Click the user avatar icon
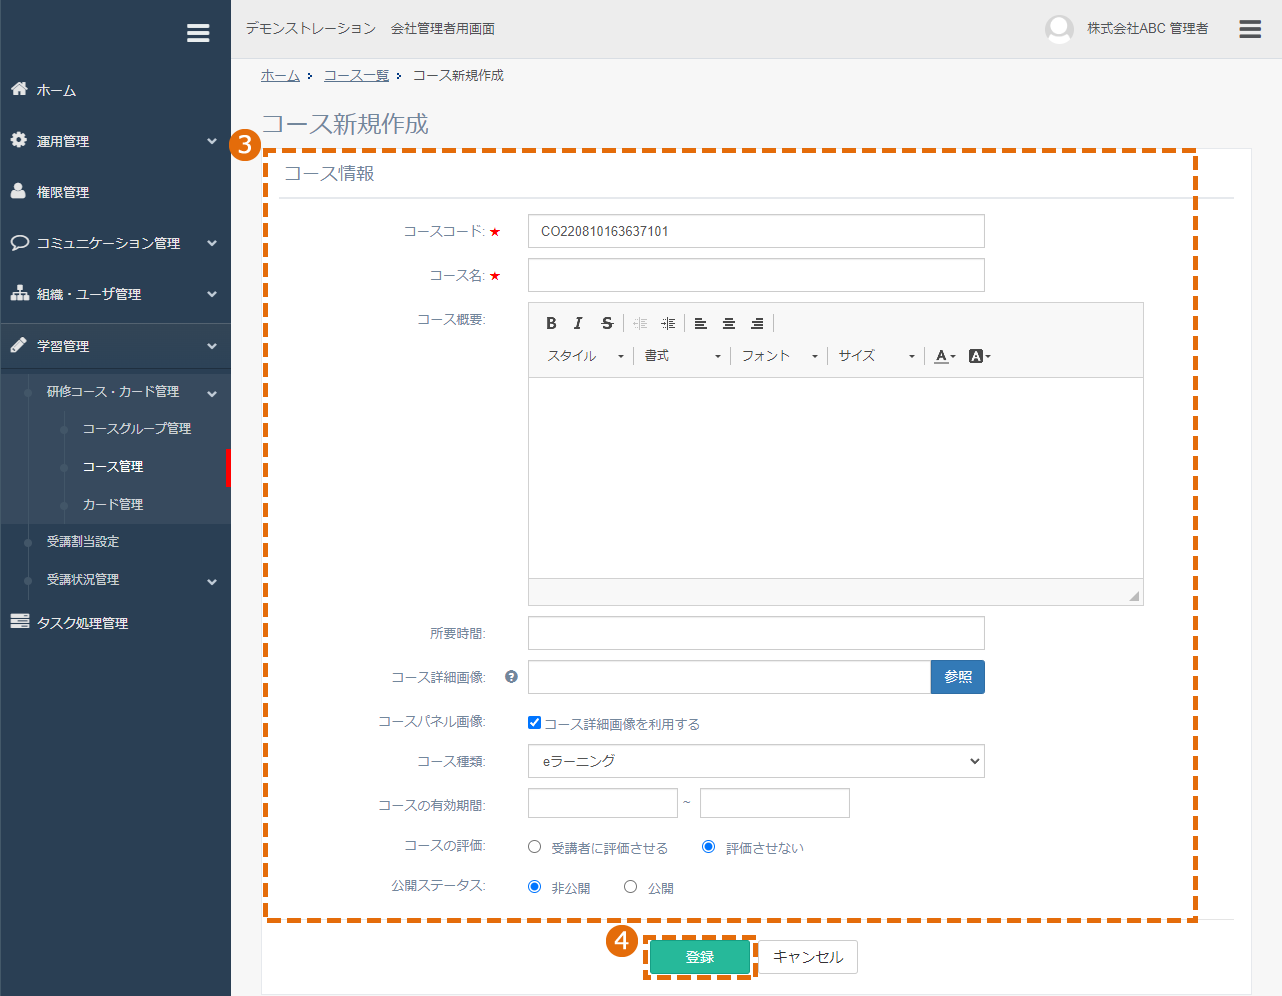Screen dimensions: 1282x996 click(1059, 29)
